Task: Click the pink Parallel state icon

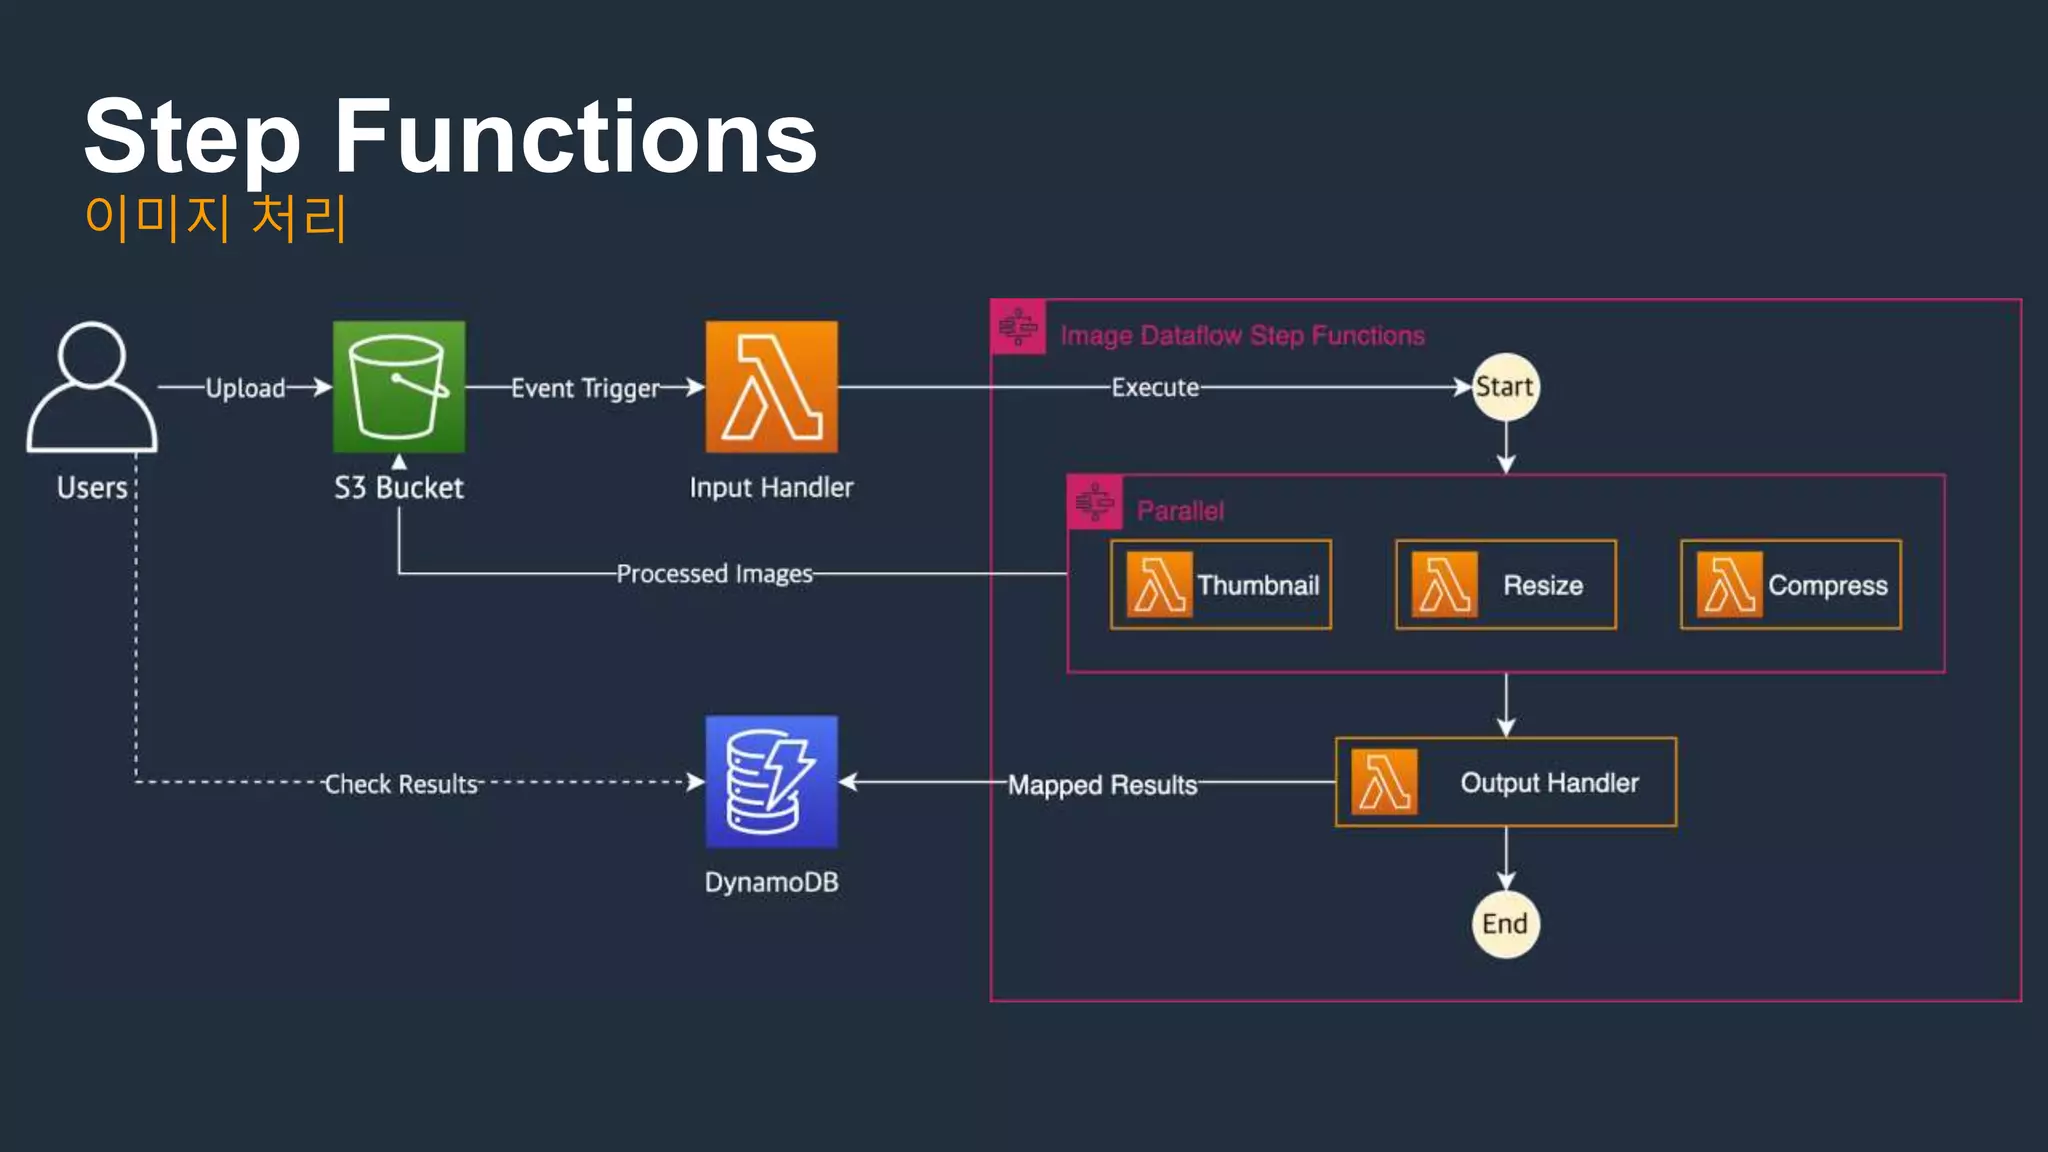Action: (1095, 502)
